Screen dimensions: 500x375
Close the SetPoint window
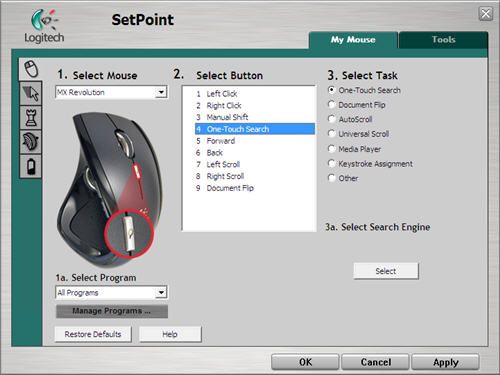485,14
